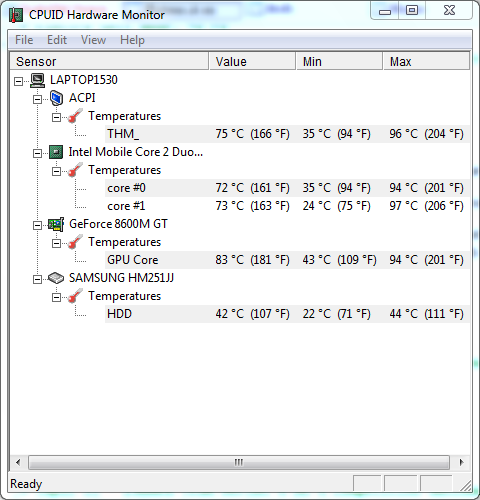This screenshot has height=500, width=480.
Task: Click core #1 min 24 °C (75 °F)
Action: 337,206
